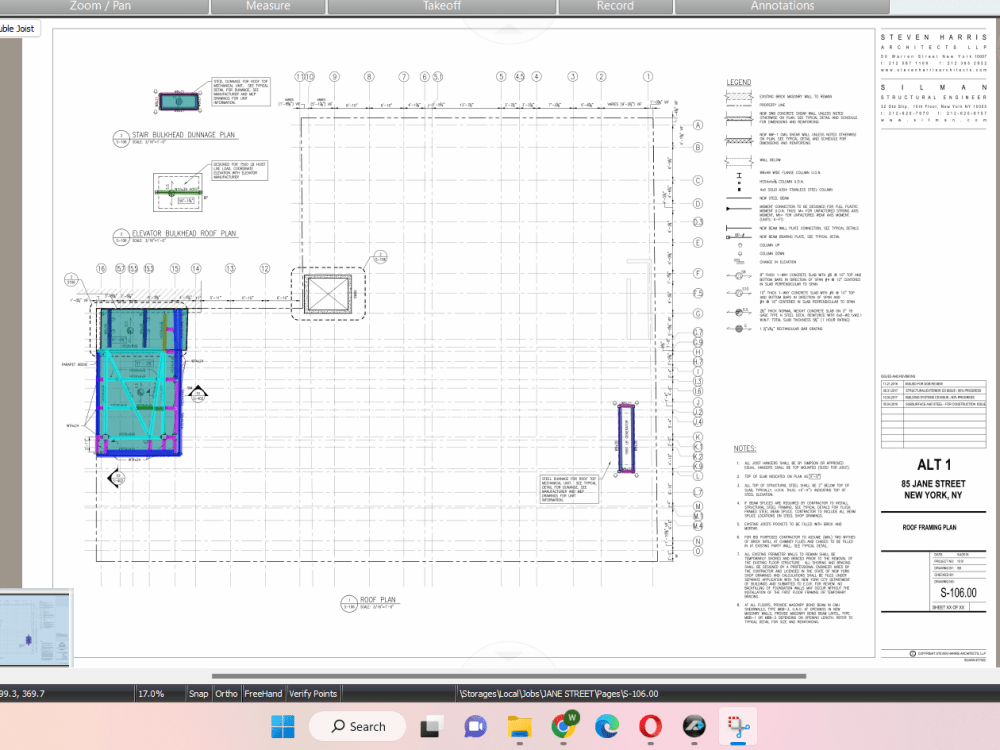Click the S-106.00 page path text
Image resolution: width=1000 pixels, height=750 pixels.
click(x=559, y=693)
